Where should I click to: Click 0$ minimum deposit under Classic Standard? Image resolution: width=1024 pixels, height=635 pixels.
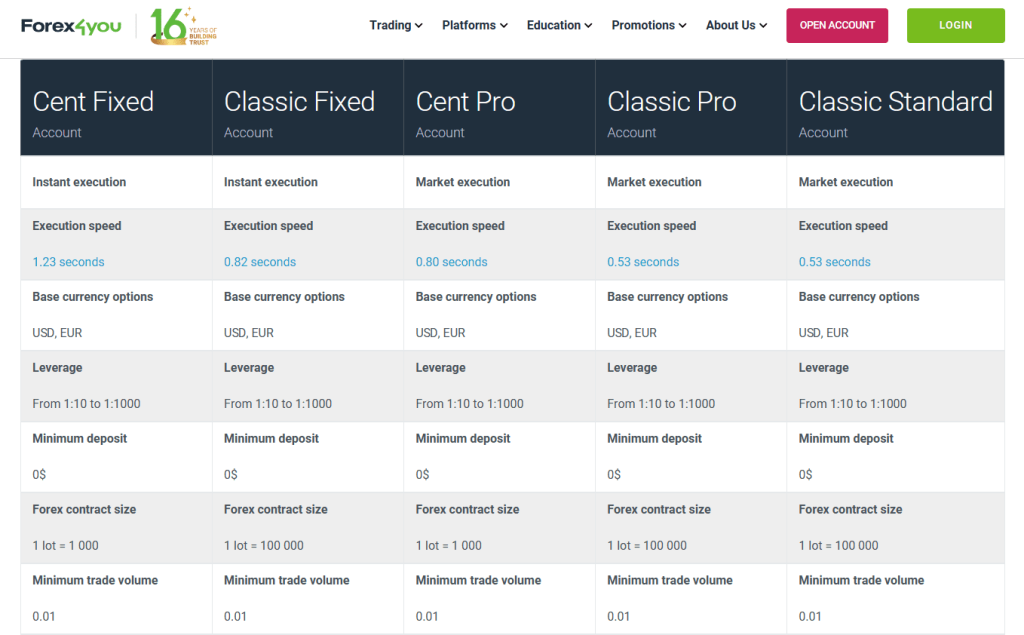coord(805,475)
